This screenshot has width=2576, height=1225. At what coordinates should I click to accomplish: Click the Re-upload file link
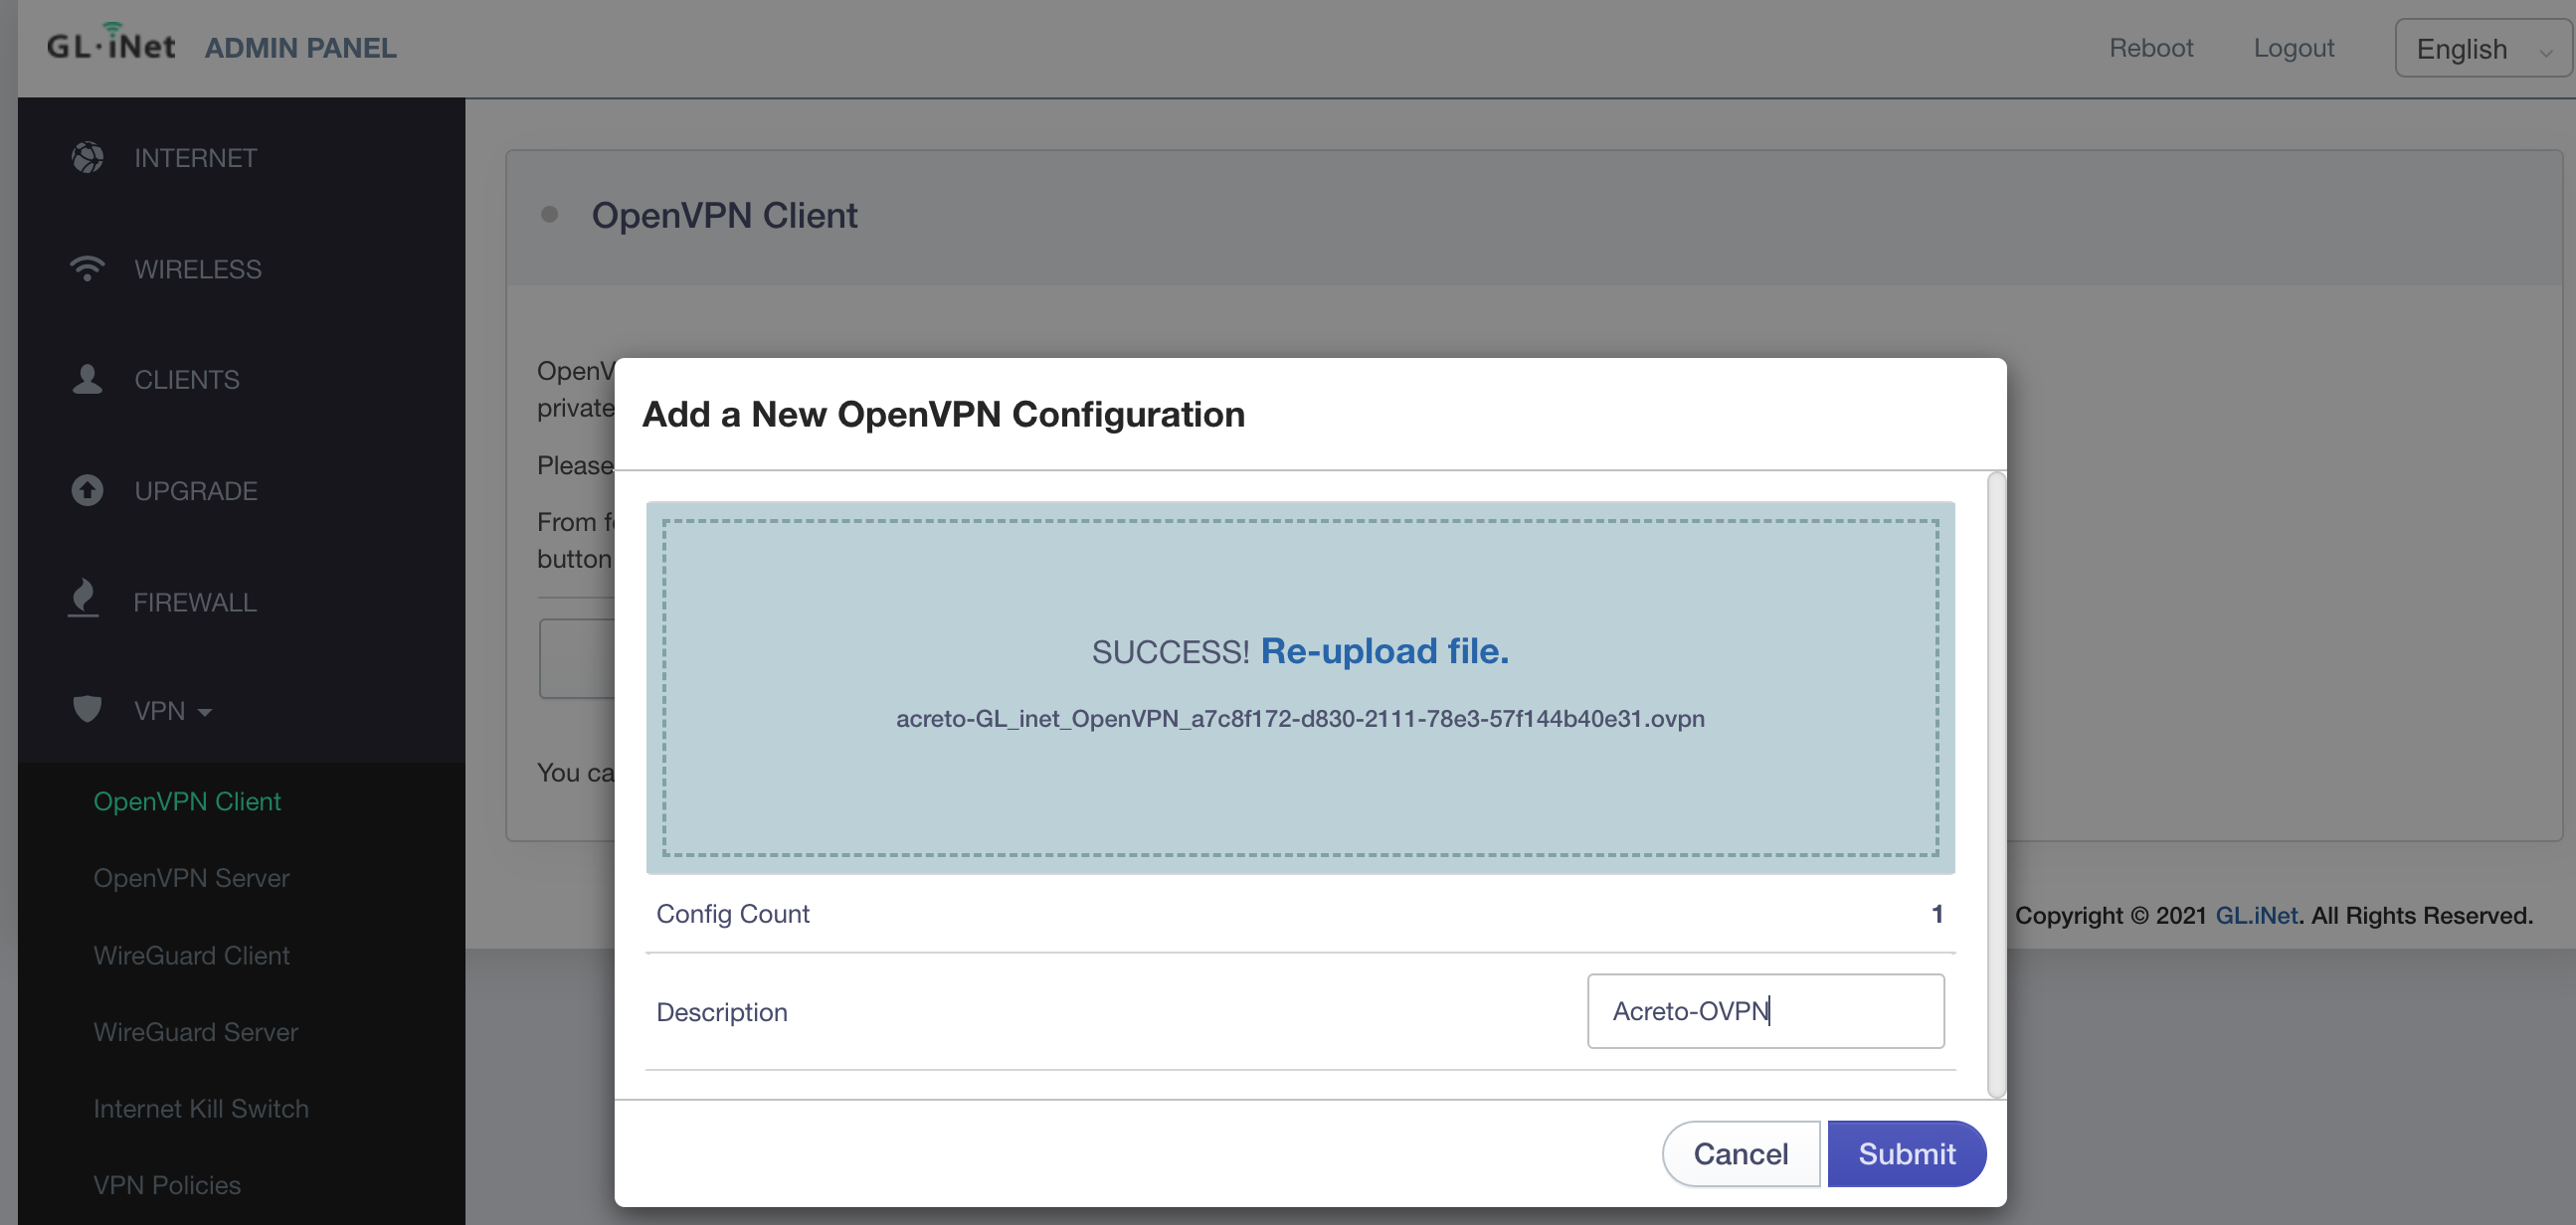pos(1384,651)
